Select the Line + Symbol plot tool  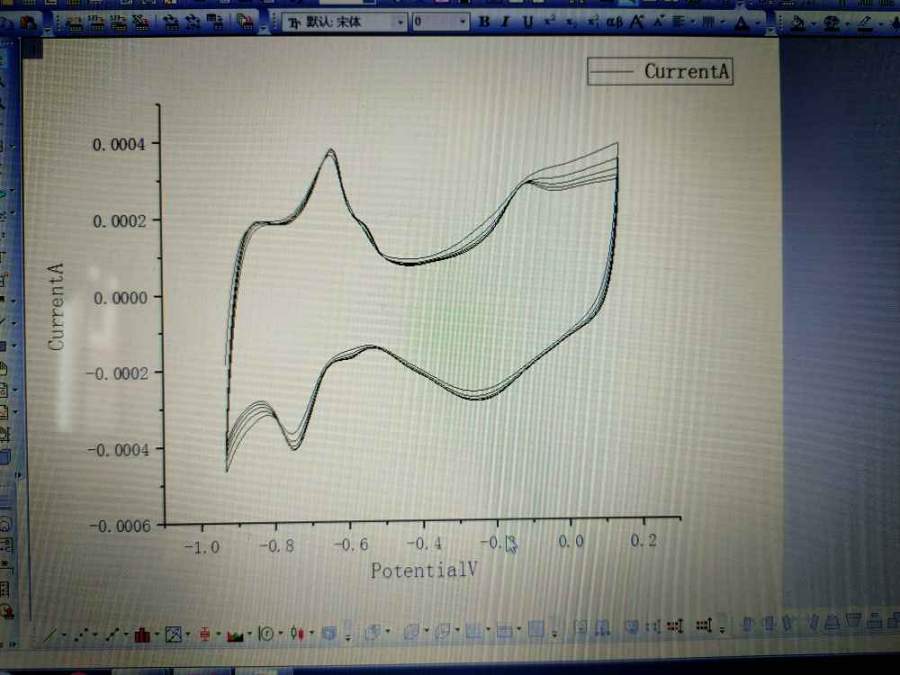click(112, 634)
